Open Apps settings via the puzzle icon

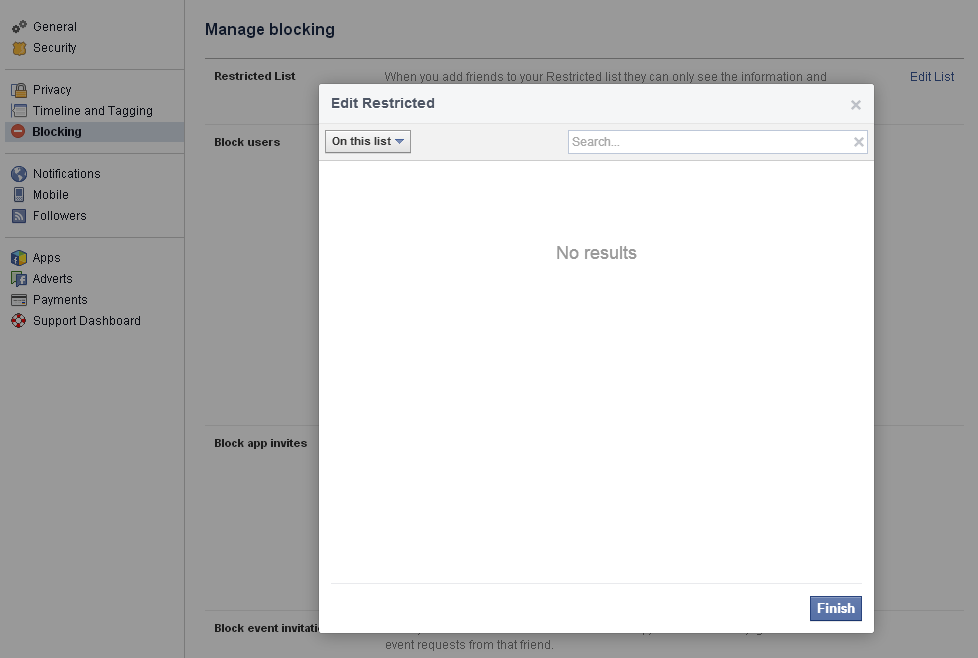19,257
